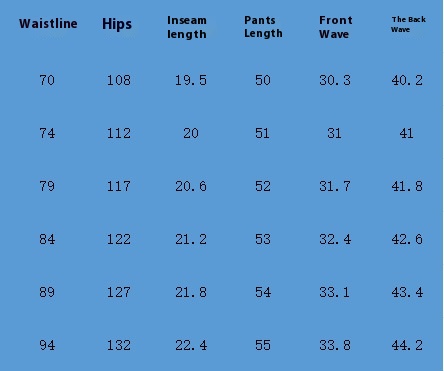
Task: Click hips value 117
Action: 119,186
